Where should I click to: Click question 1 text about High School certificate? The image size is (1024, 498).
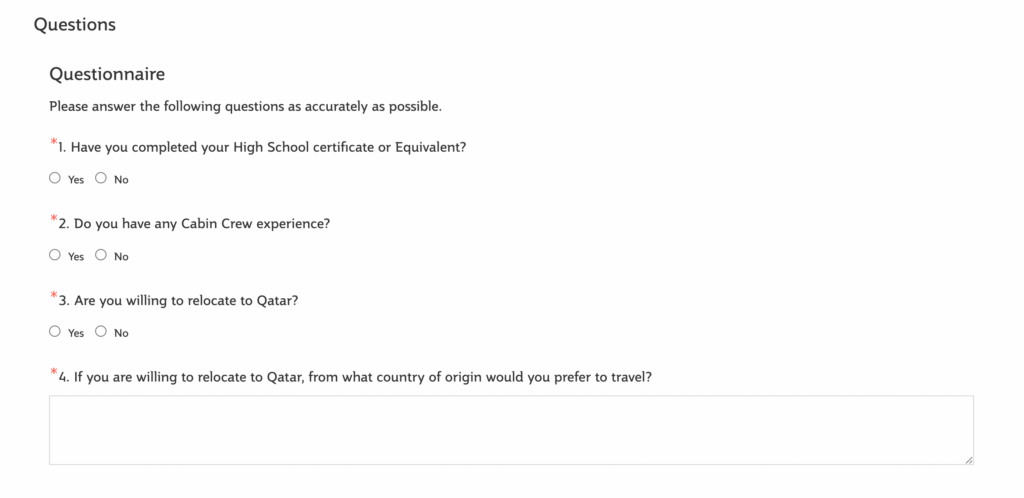click(262, 148)
